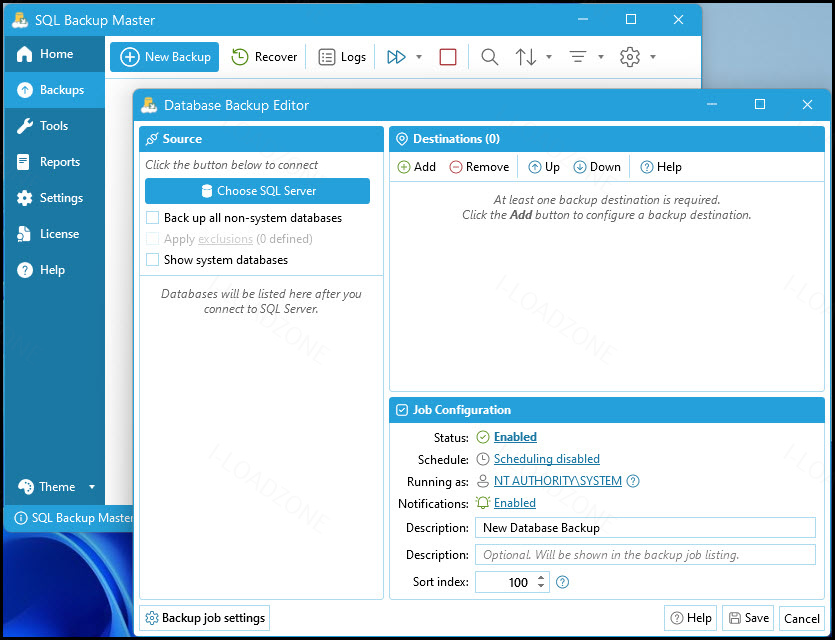Image resolution: width=835 pixels, height=640 pixels.
Task: Expand the filter dropdown arrow
Action: (601, 57)
